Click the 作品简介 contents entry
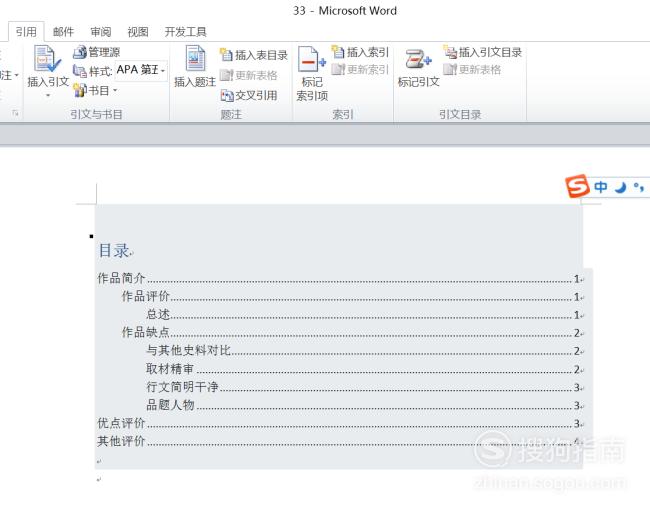Viewport: 650px width, 517px height. click(340, 279)
